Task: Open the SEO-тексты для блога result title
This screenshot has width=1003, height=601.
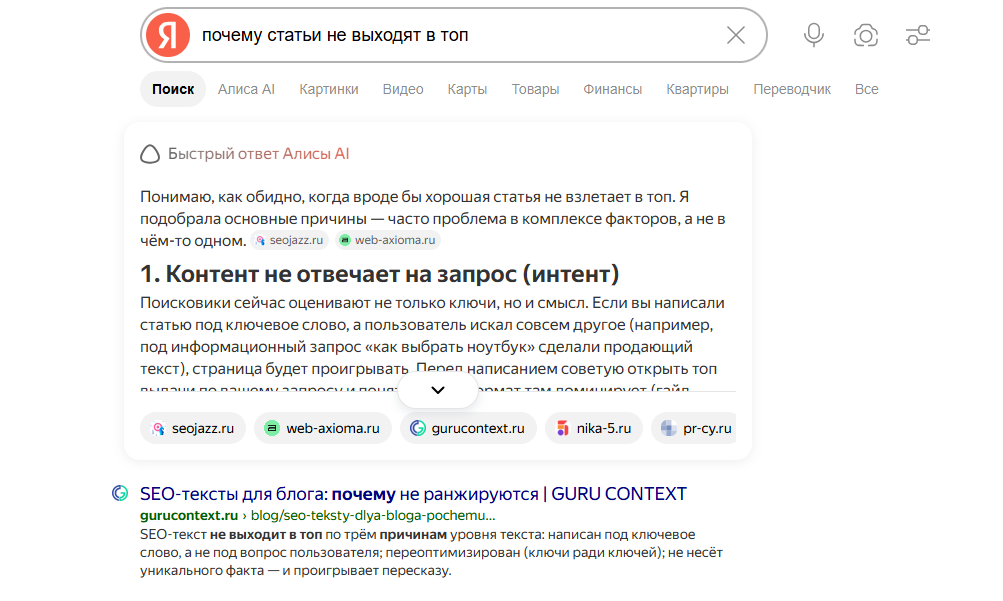Action: (x=413, y=494)
